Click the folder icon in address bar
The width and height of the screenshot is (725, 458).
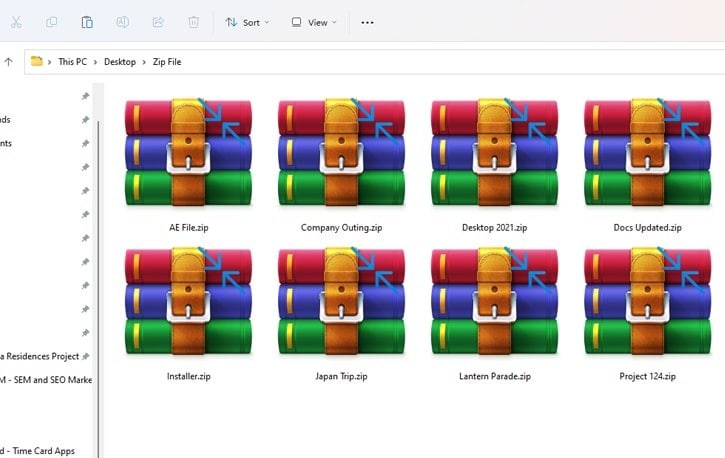coord(37,61)
